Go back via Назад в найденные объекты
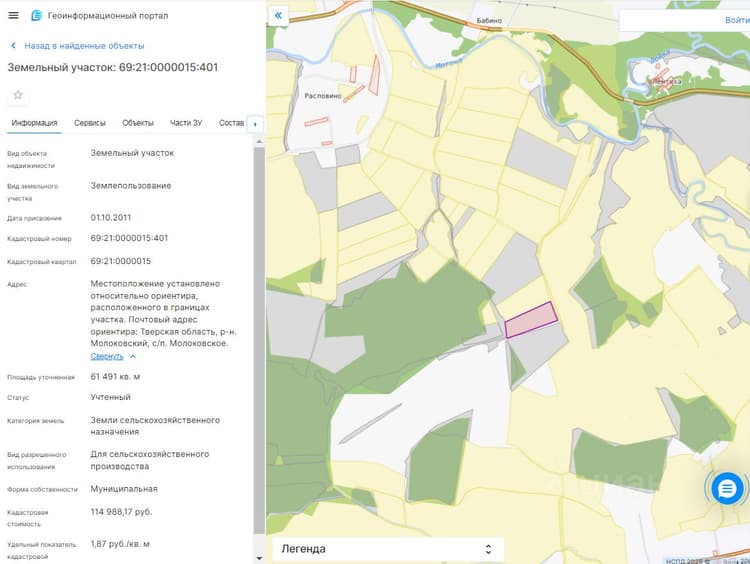750x564 pixels. (x=77, y=46)
